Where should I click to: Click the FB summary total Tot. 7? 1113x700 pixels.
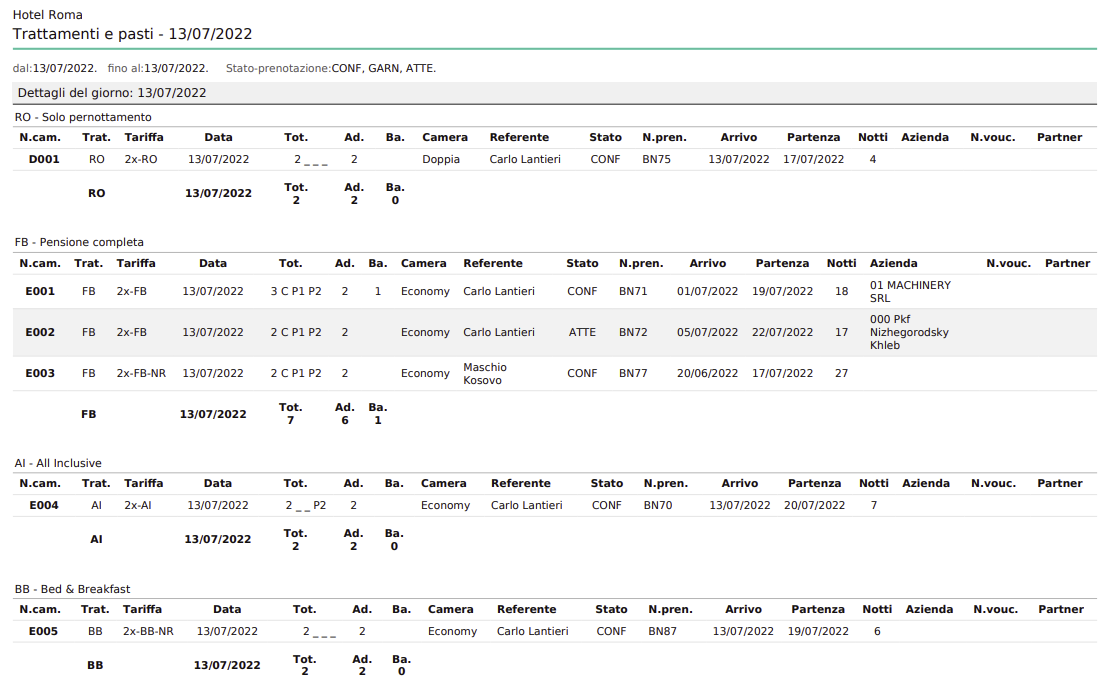point(290,415)
